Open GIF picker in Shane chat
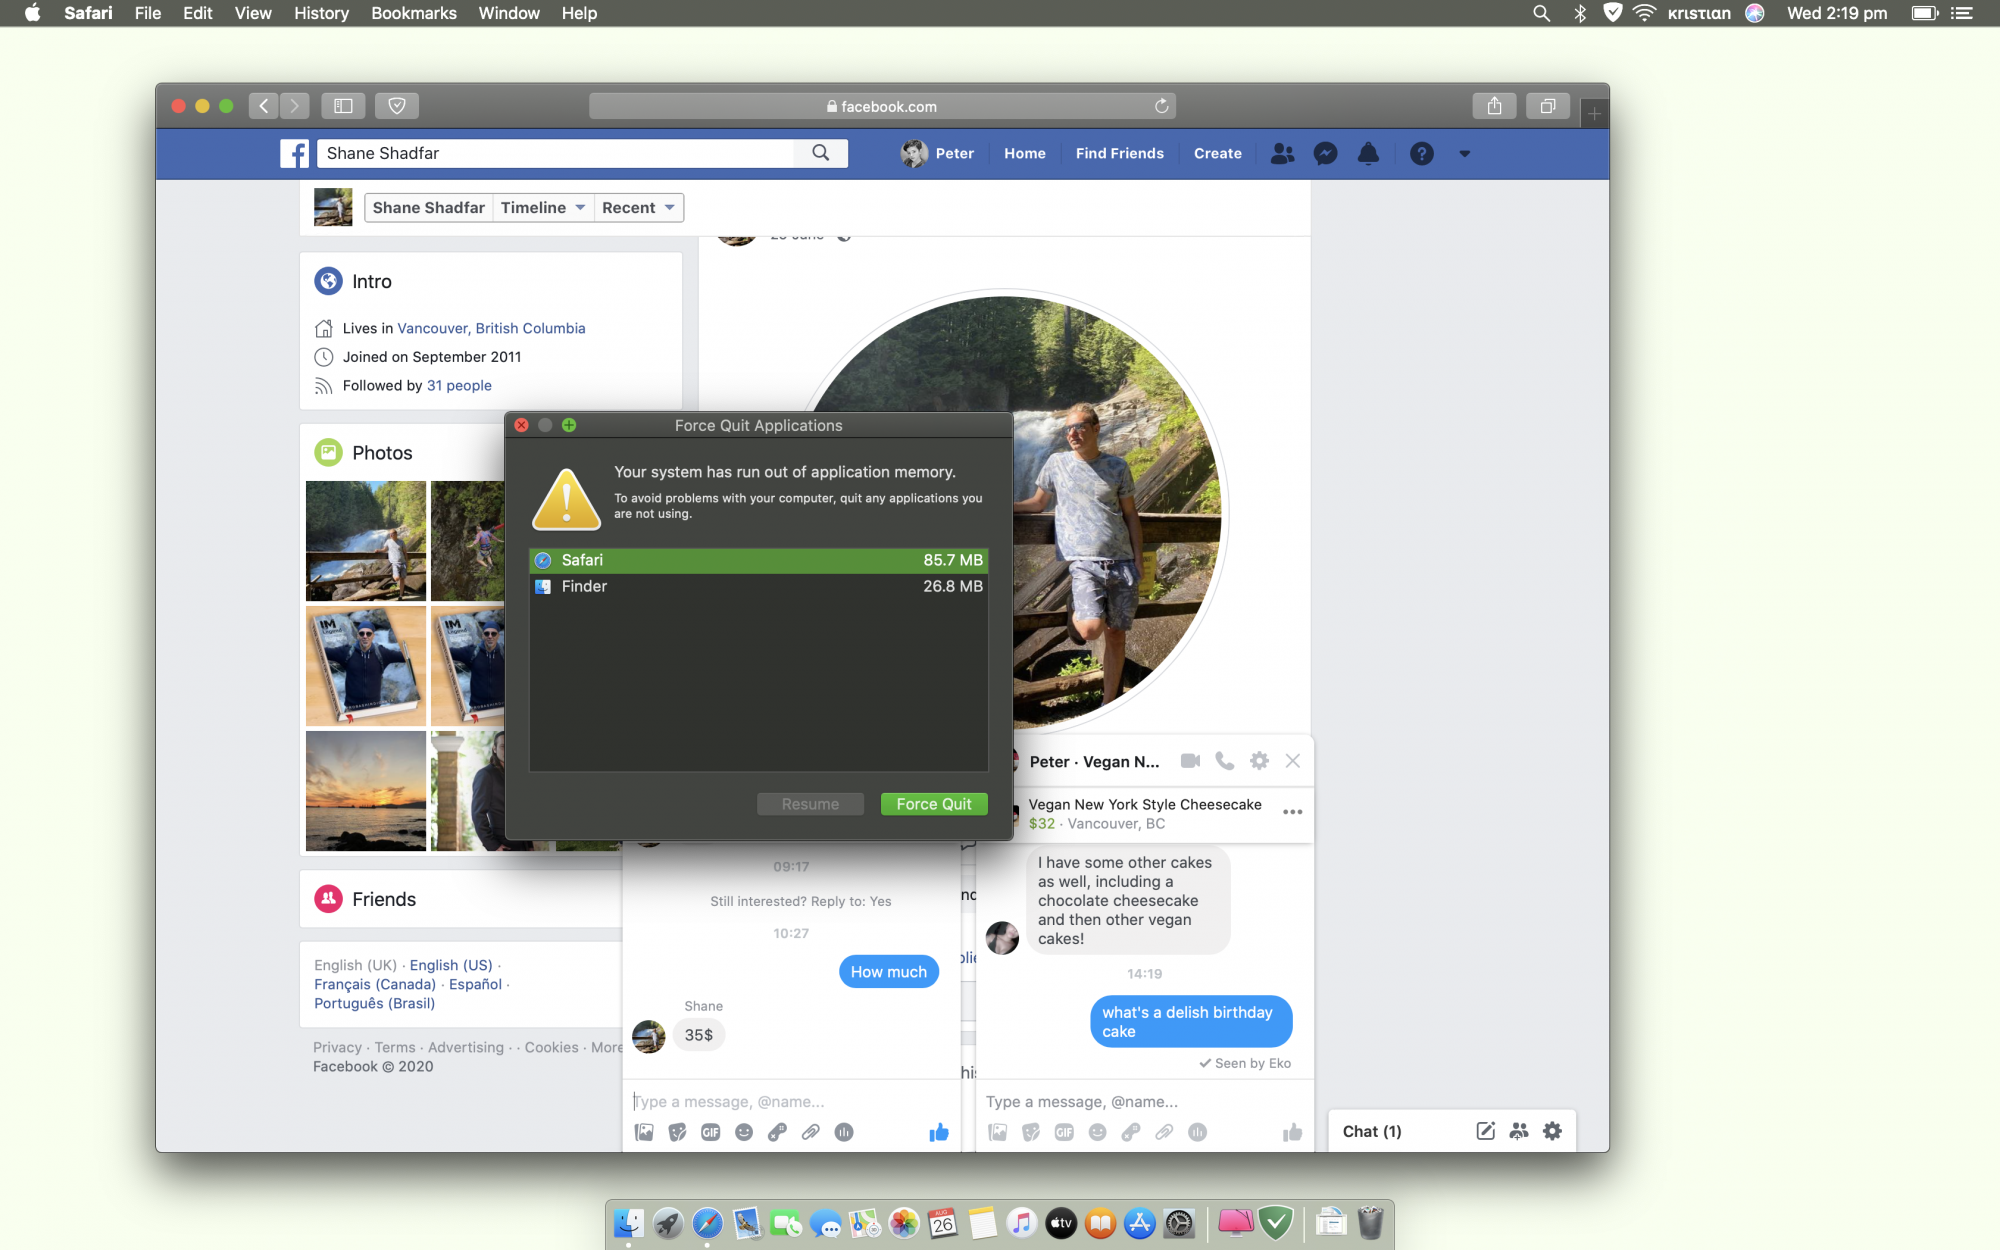The image size is (2000, 1250). (x=711, y=1132)
